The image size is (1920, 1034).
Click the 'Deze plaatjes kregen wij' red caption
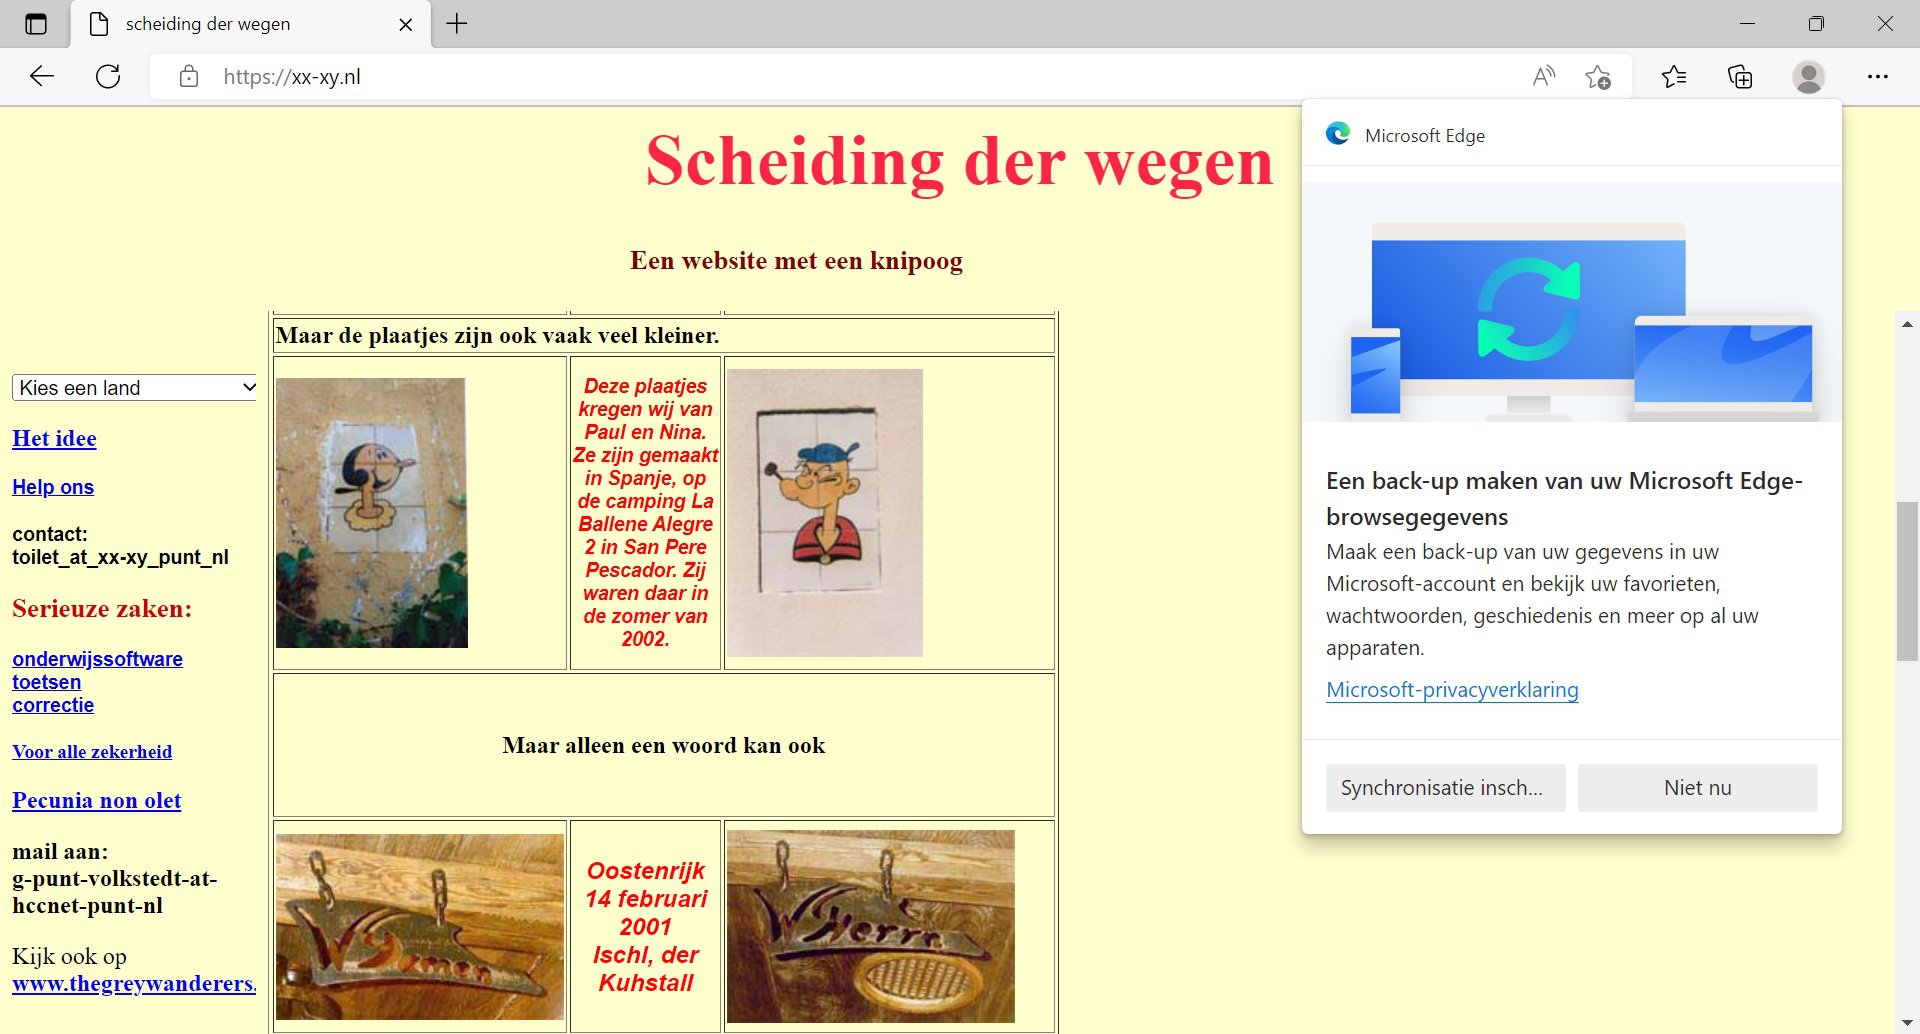coord(646,512)
